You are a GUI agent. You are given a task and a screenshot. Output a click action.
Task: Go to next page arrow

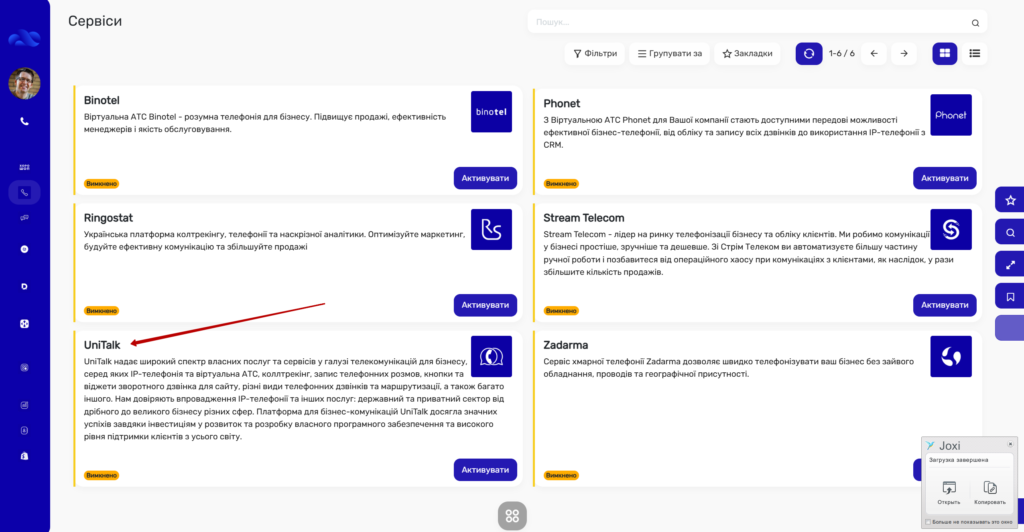point(903,53)
